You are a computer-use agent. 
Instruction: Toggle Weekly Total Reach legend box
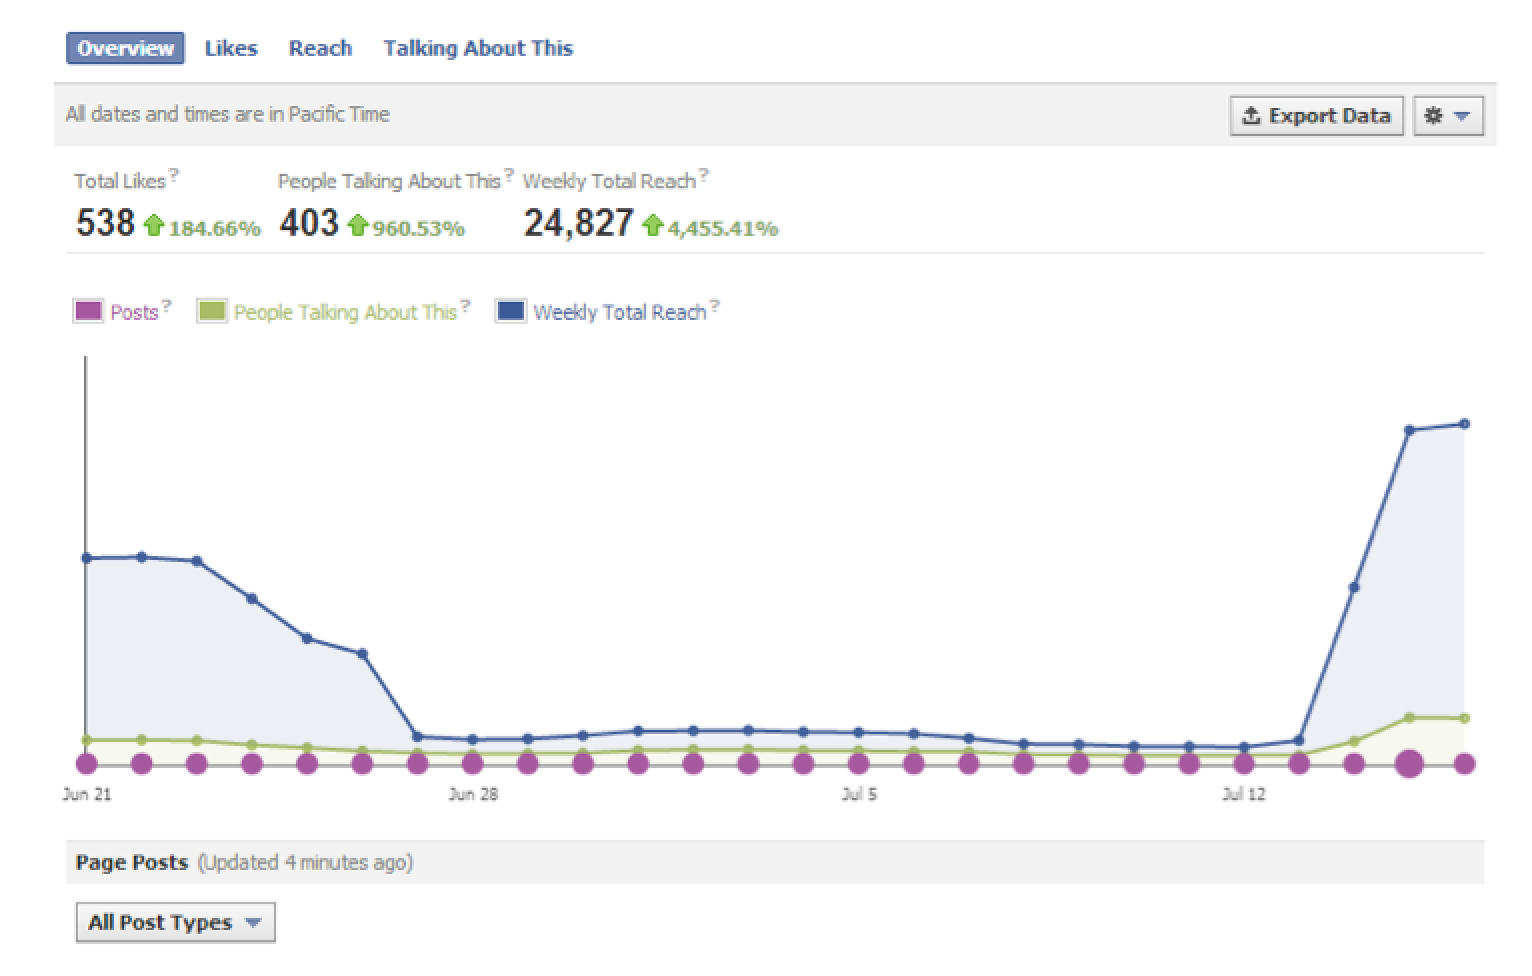point(511,312)
